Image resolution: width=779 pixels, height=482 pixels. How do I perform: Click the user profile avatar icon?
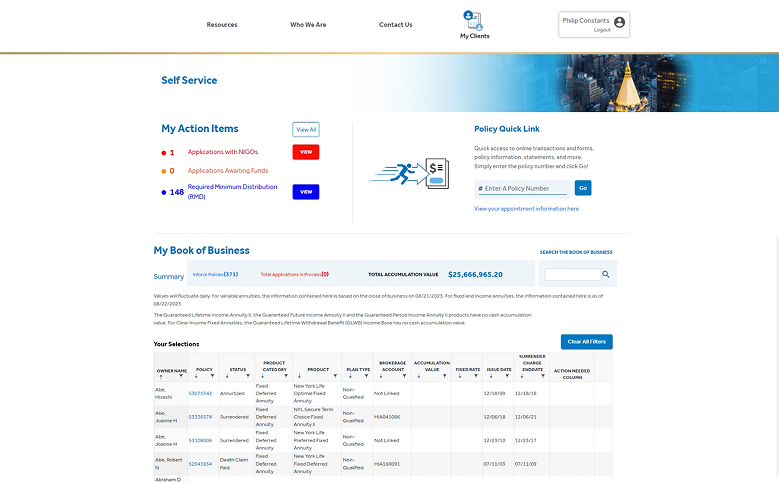click(619, 22)
